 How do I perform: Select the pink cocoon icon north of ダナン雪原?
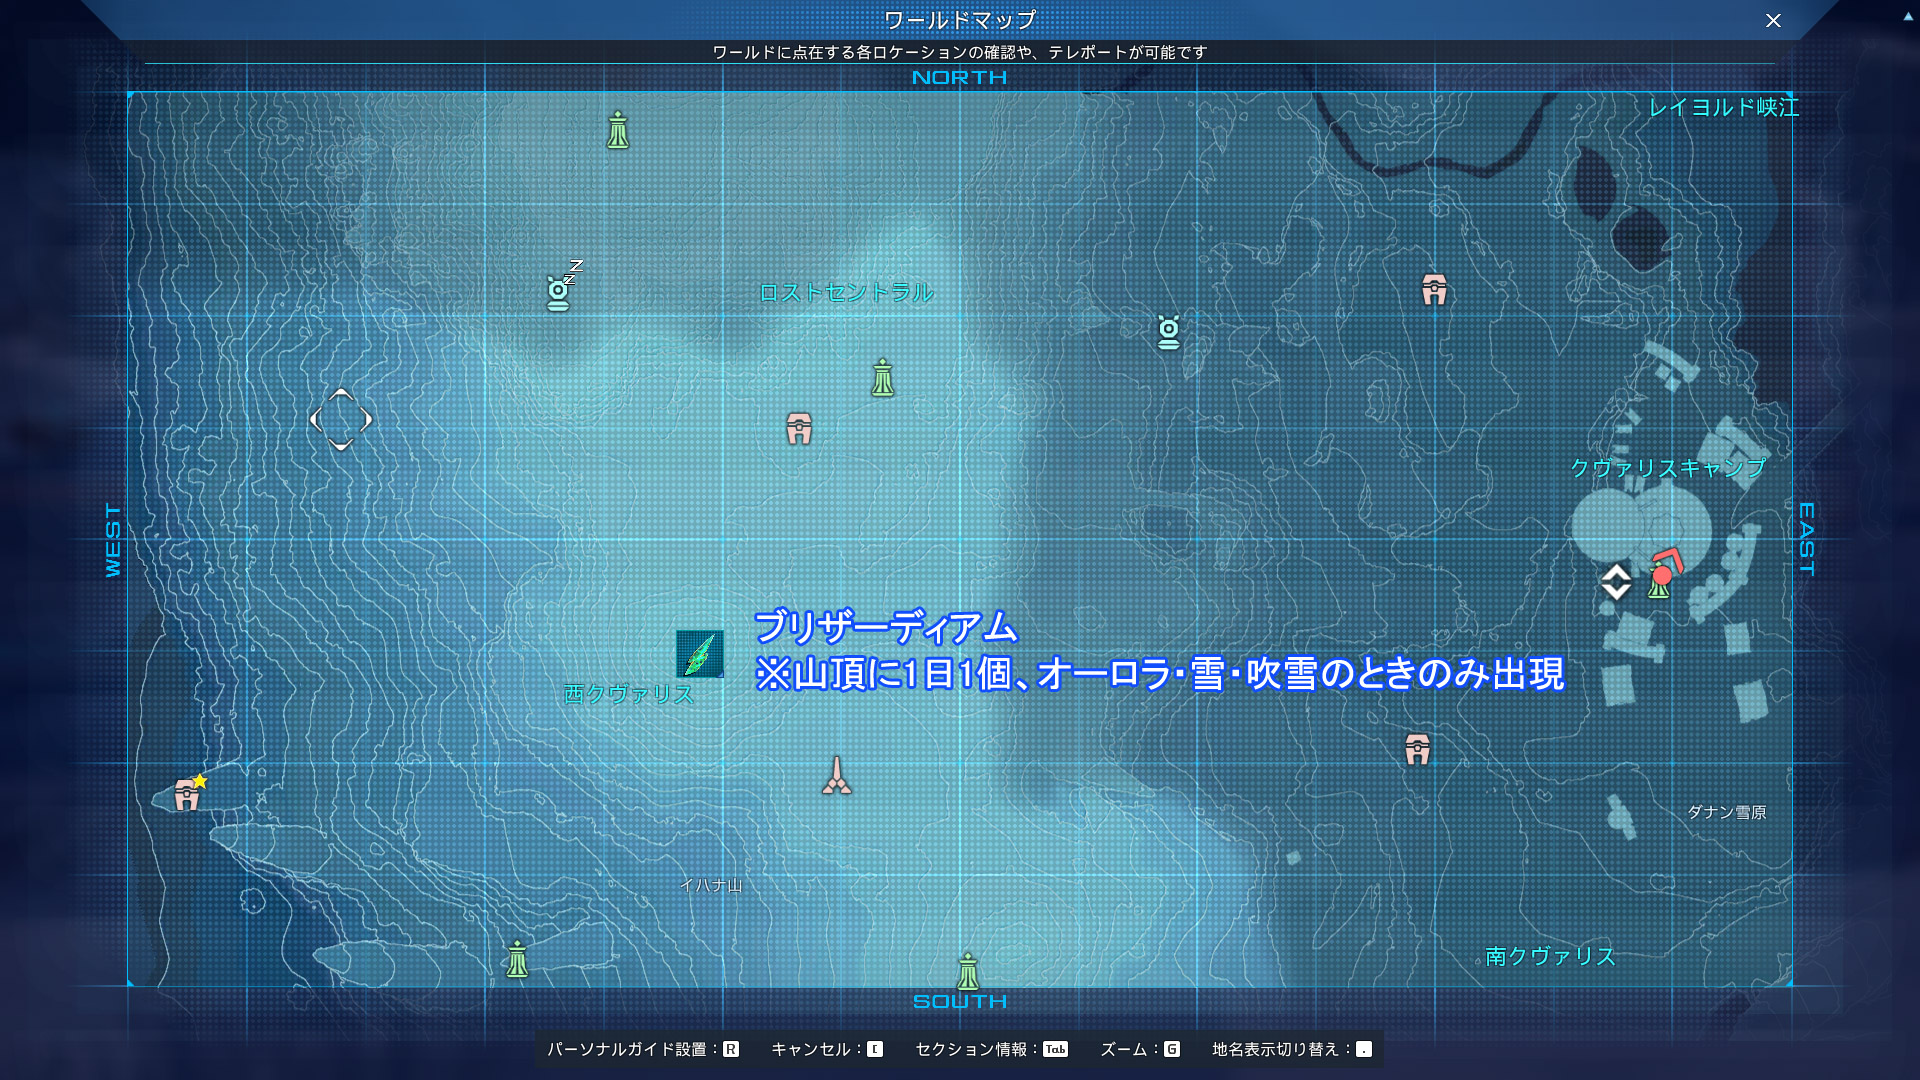tap(1417, 749)
